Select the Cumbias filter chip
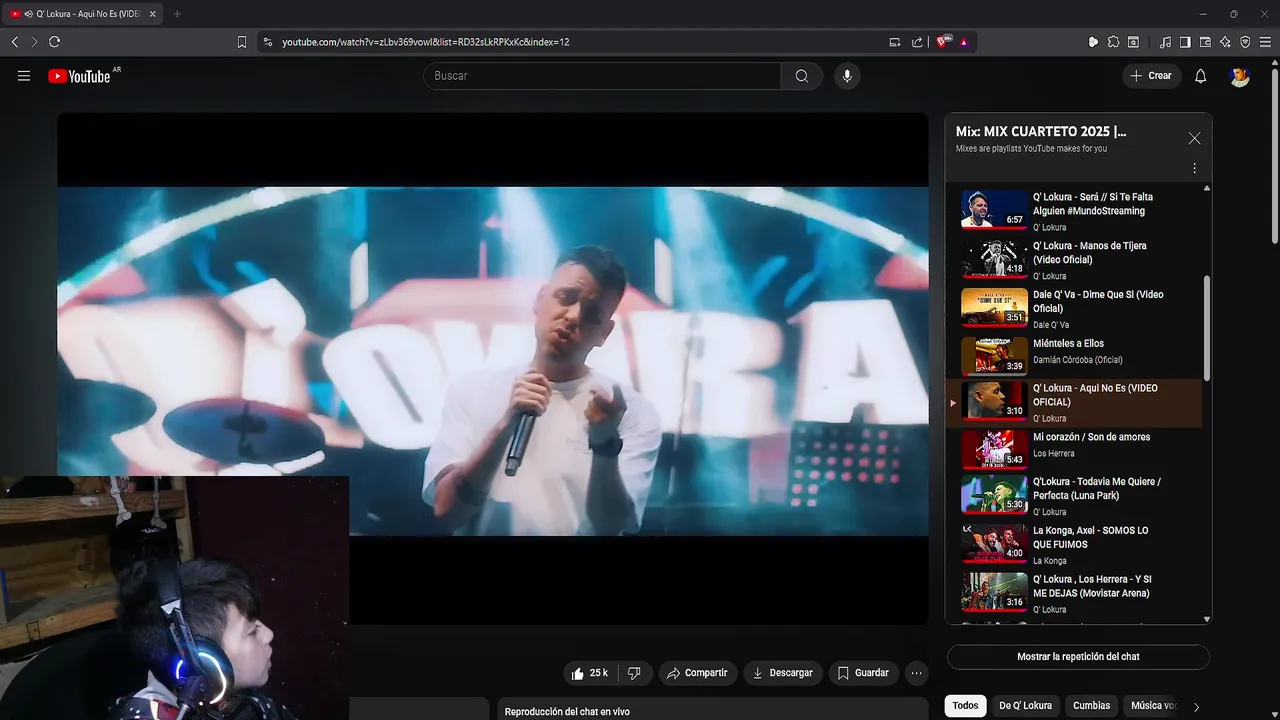This screenshot has height=720, width=1280. pyautogui.click(x=1091, y=706)
